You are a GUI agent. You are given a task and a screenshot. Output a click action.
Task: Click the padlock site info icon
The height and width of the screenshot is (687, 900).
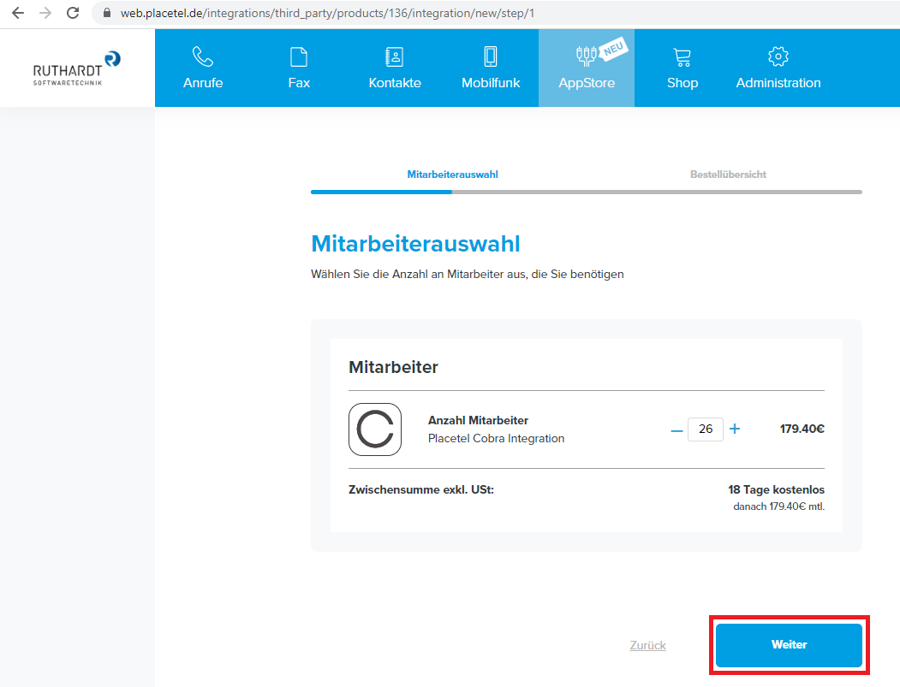click(x=107, y=13)
